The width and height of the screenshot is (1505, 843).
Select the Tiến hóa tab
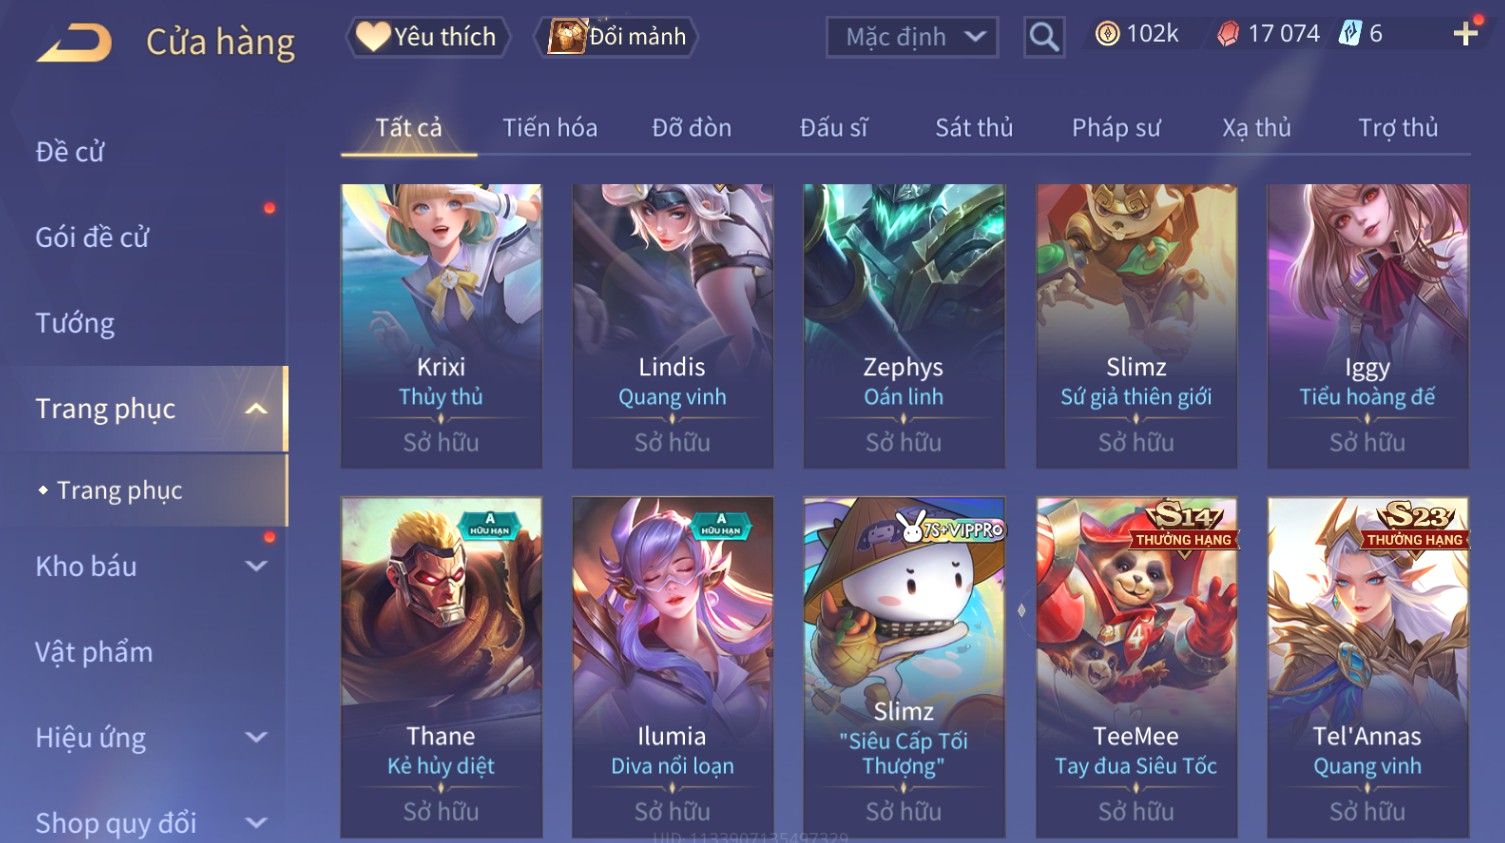coord(550,128)
